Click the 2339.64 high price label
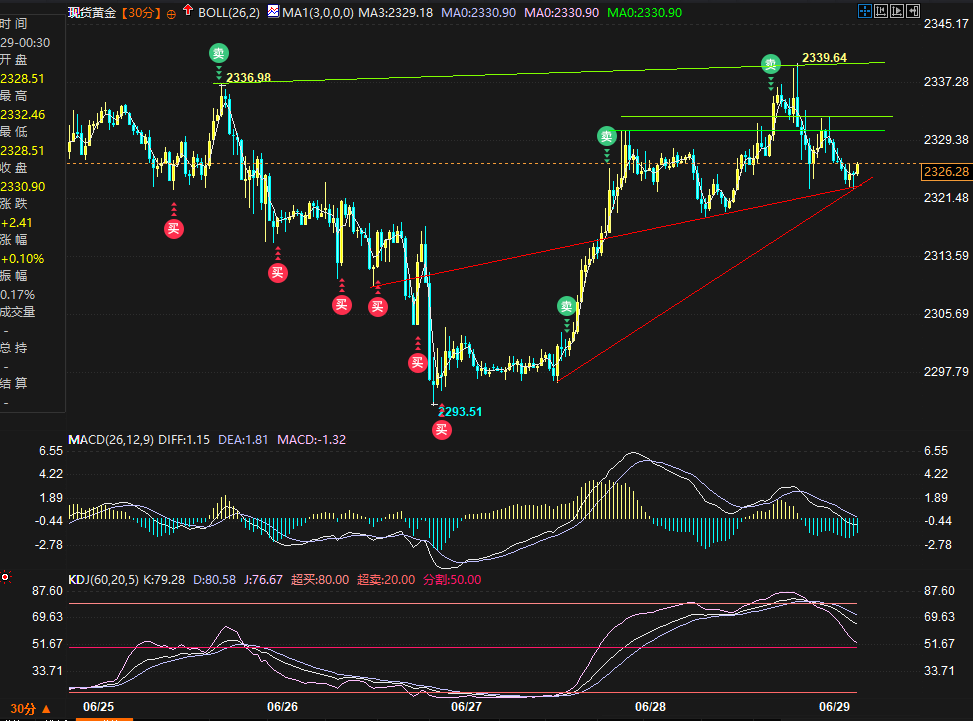The height and width of the screenshot is (721, 973). 825,58
